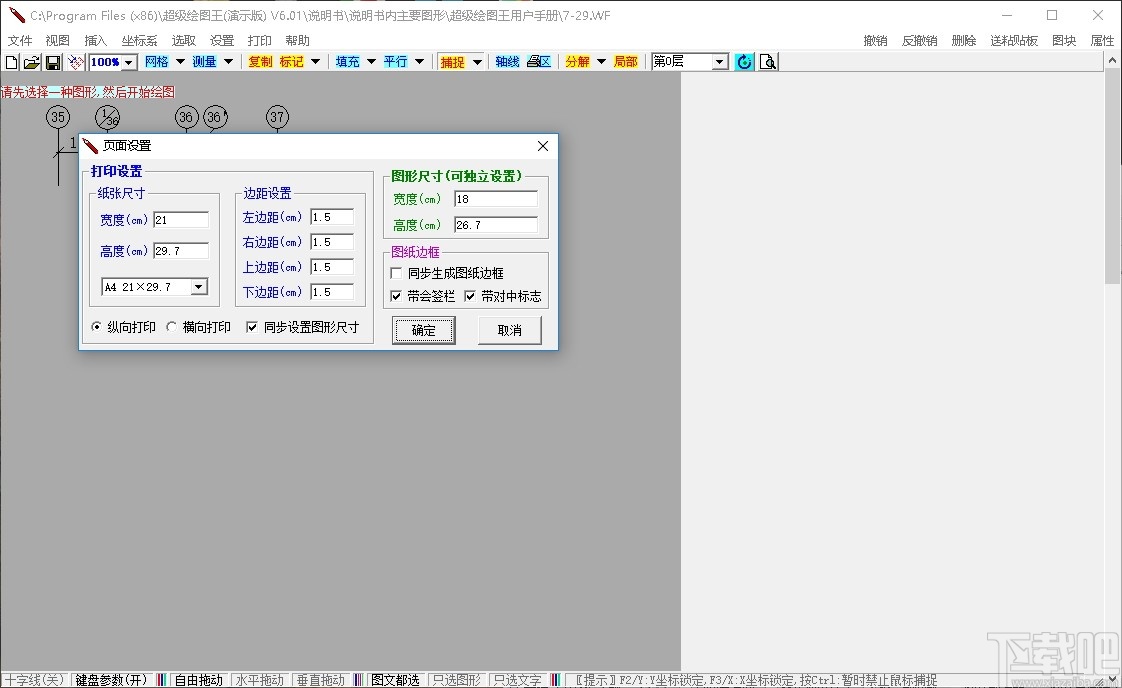Screen dimensions: 1122x688
Task: Select 自由拖动 mode in status bar
Action: (199, 680)
